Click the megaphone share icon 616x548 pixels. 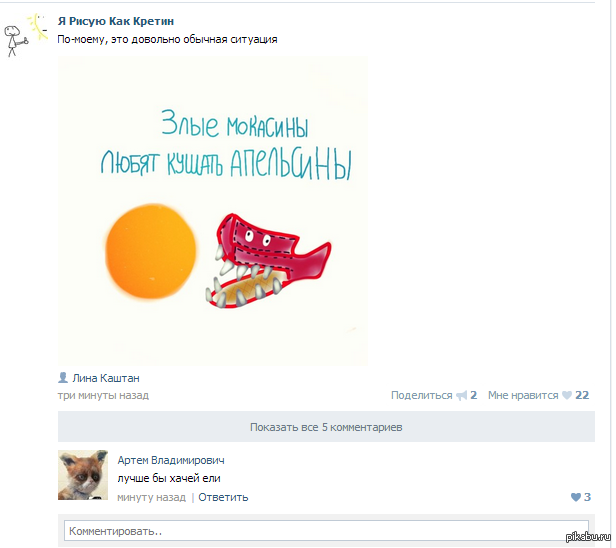point(461,395)
